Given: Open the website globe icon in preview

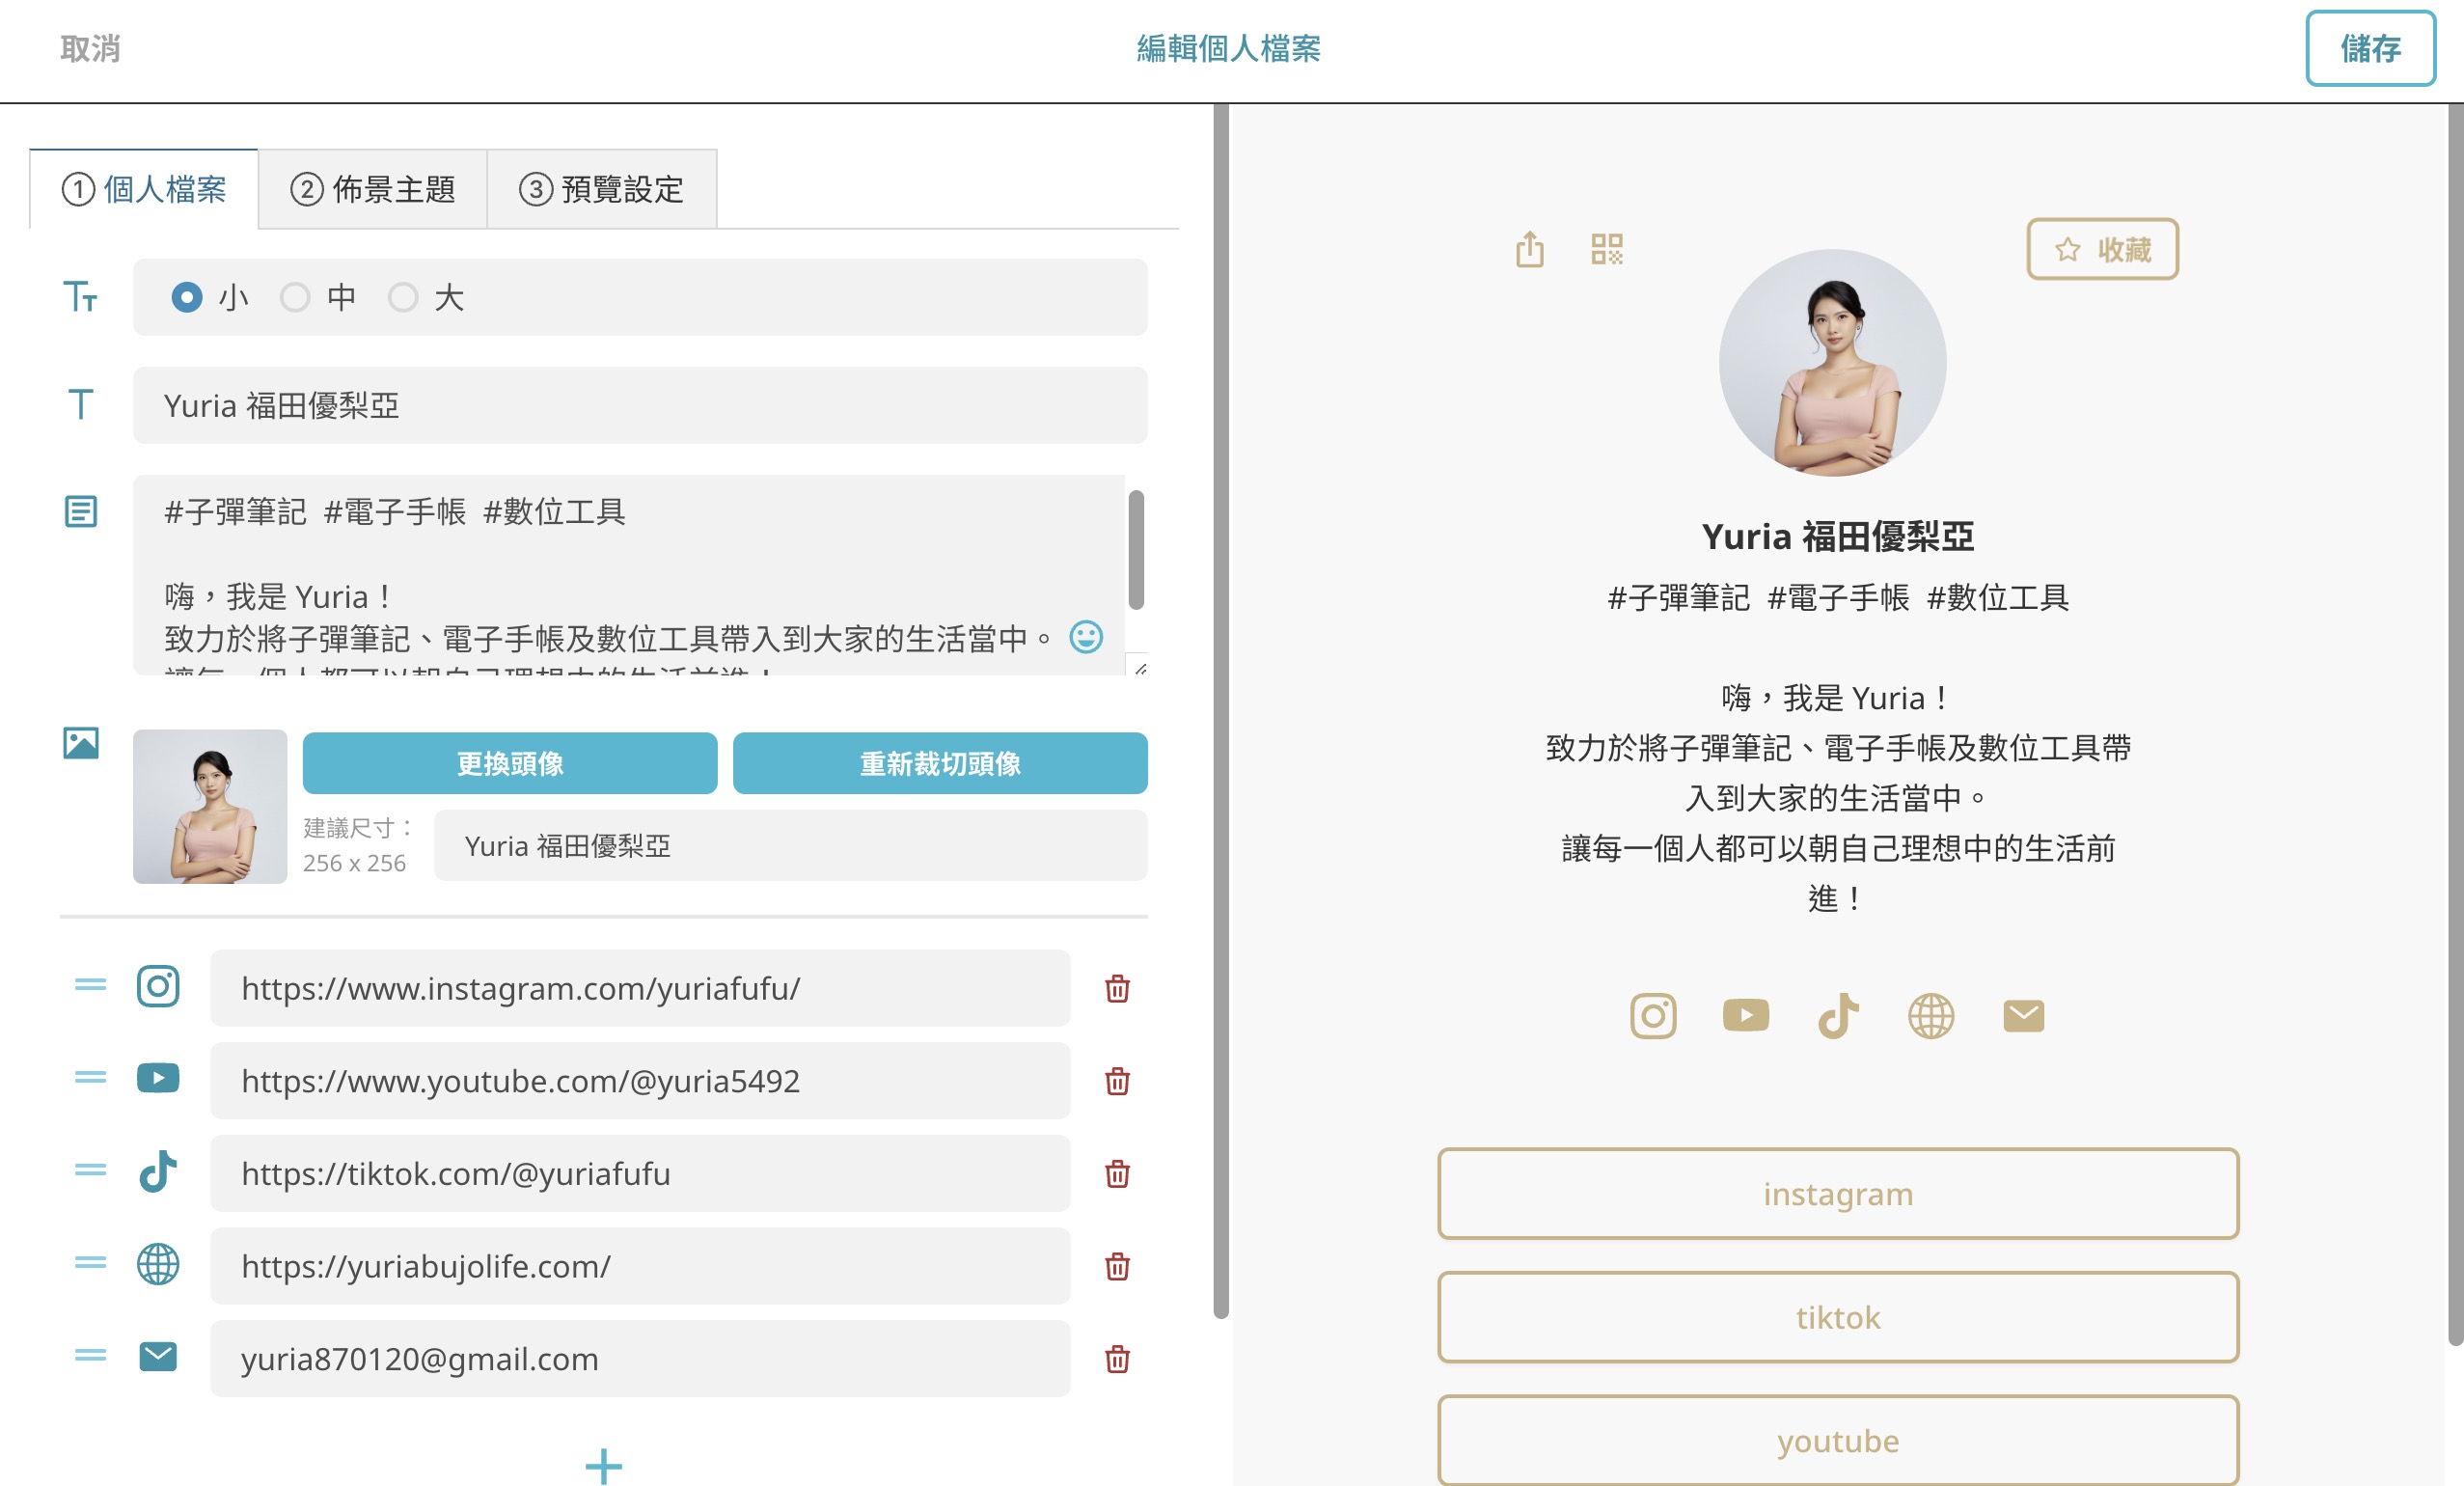Looking at the screenshot, I should 1931,1016.
